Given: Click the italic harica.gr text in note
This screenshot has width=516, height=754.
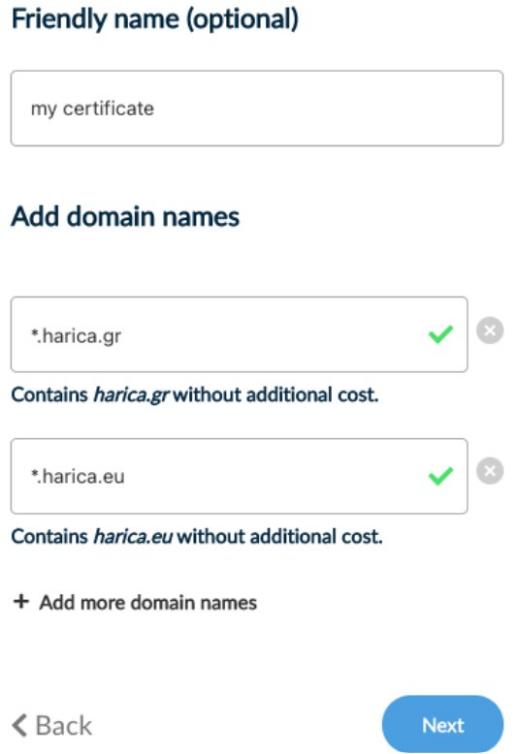Looking at the screenshot, I should [x=131, y=395].
